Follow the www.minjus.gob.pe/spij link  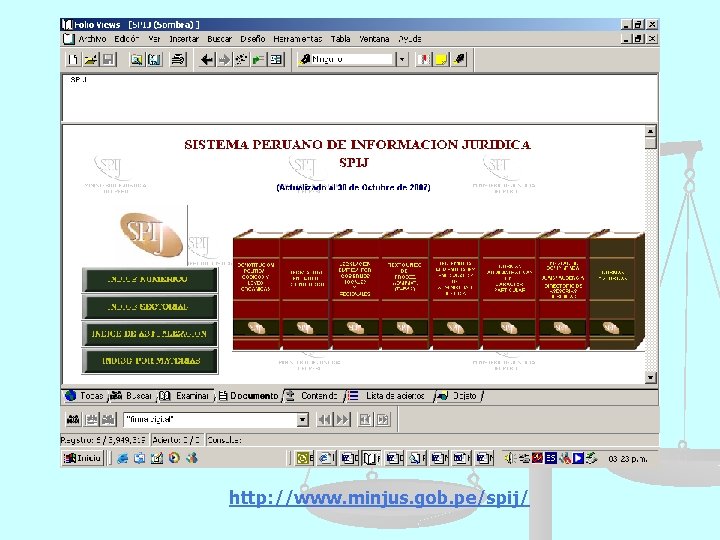tap(378, 498)
